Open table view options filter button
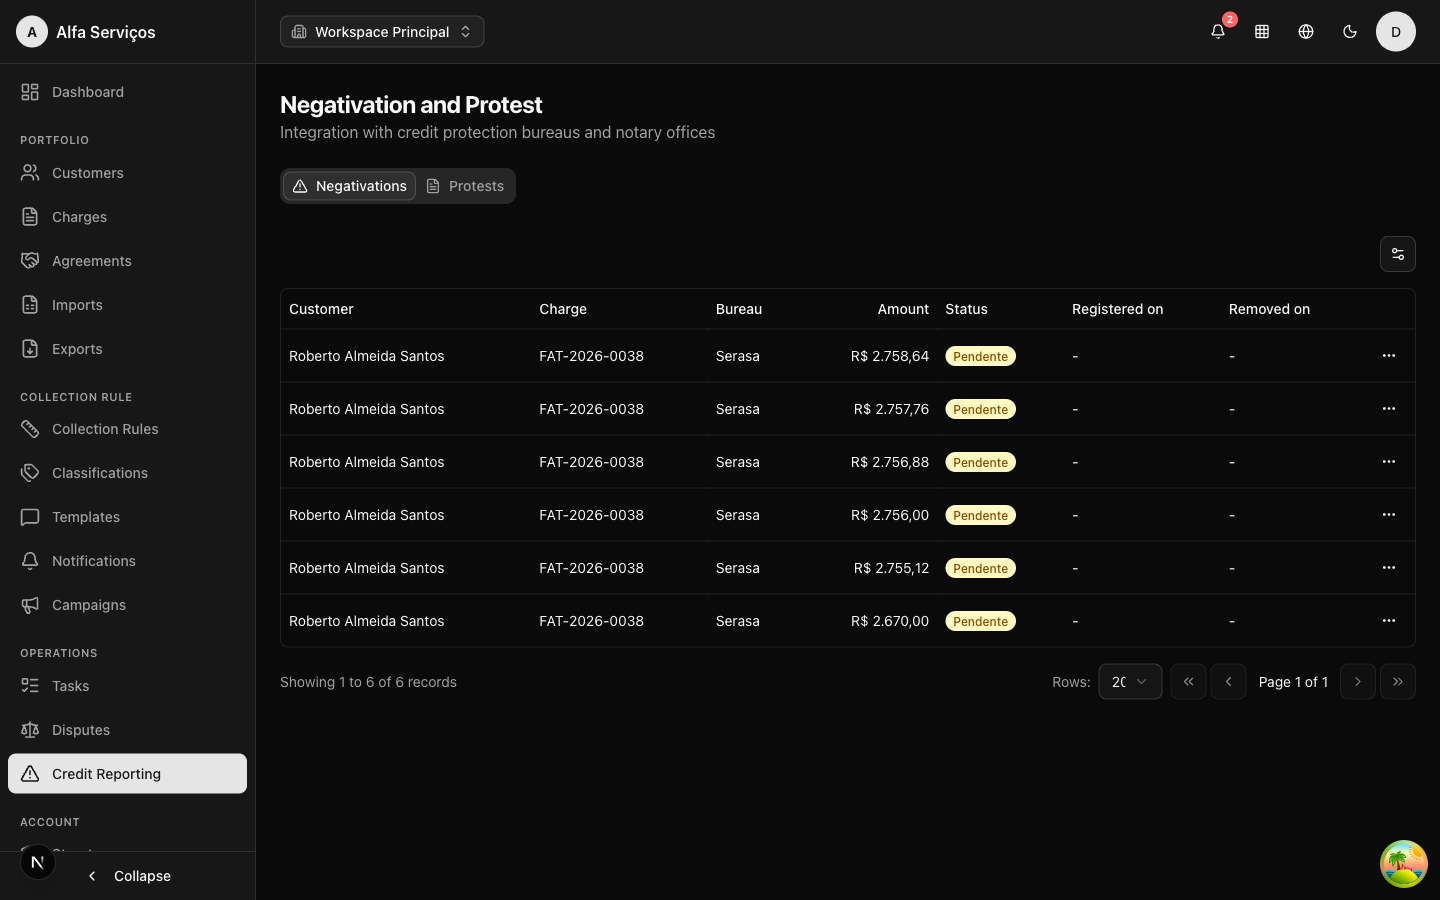 point(1398,254)
